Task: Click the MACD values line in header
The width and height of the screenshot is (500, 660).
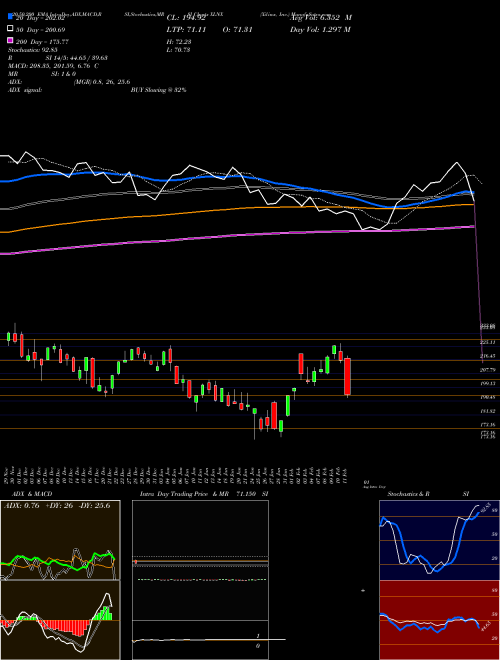Action: tap(54, 66)
